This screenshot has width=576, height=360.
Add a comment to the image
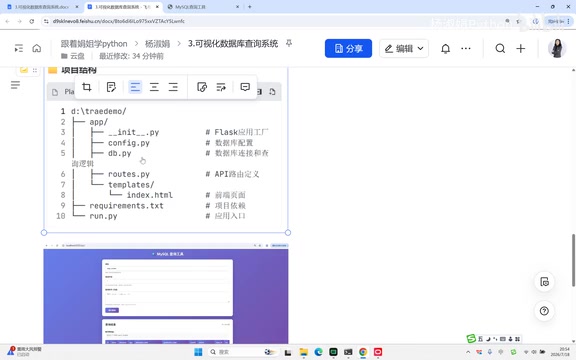[245, 87]
